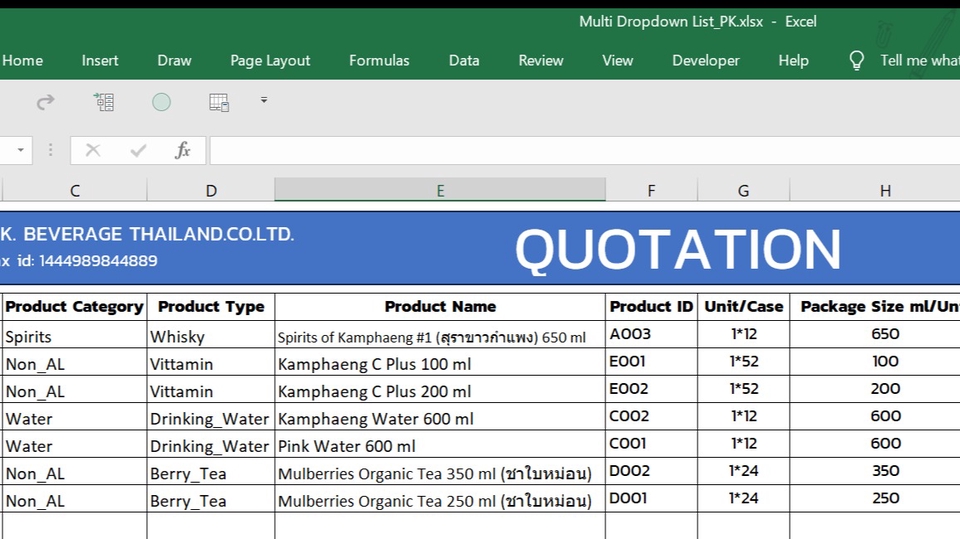The height and width of the screenshot is (539, 960).
Task: Click the Product ID header cell
Action: (651, 306)
